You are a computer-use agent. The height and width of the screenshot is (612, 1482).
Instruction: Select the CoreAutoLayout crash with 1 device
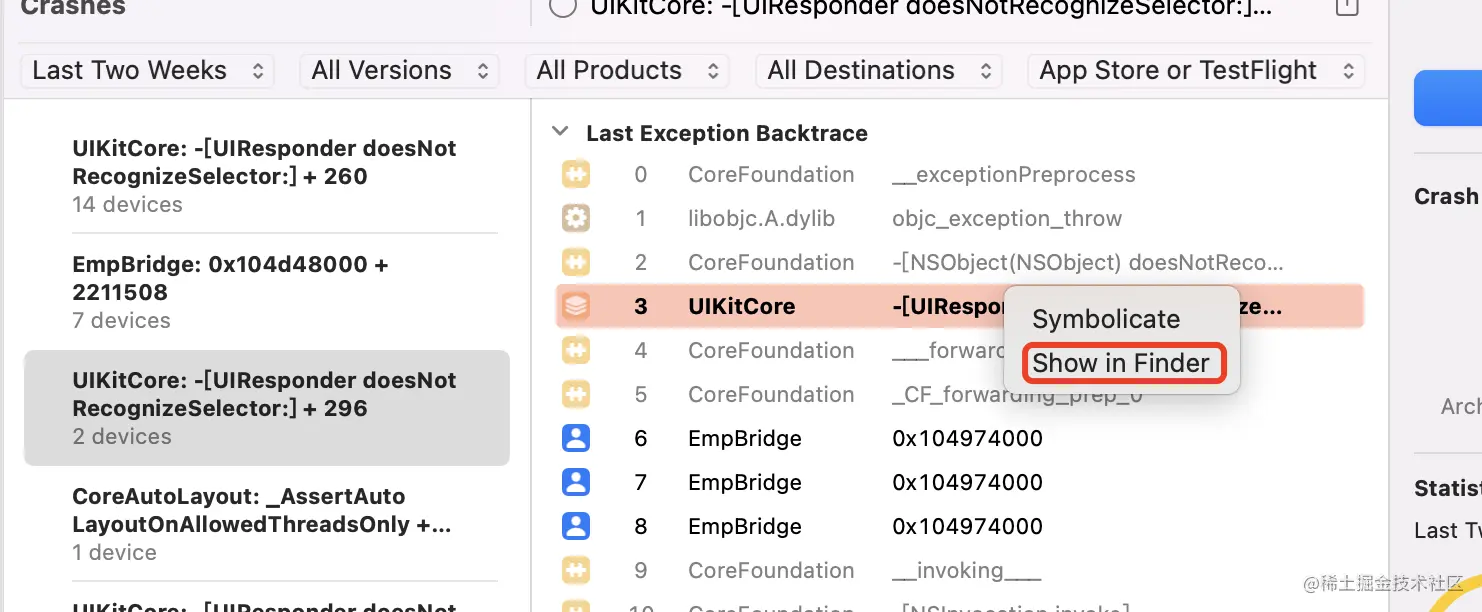point(265,523)
